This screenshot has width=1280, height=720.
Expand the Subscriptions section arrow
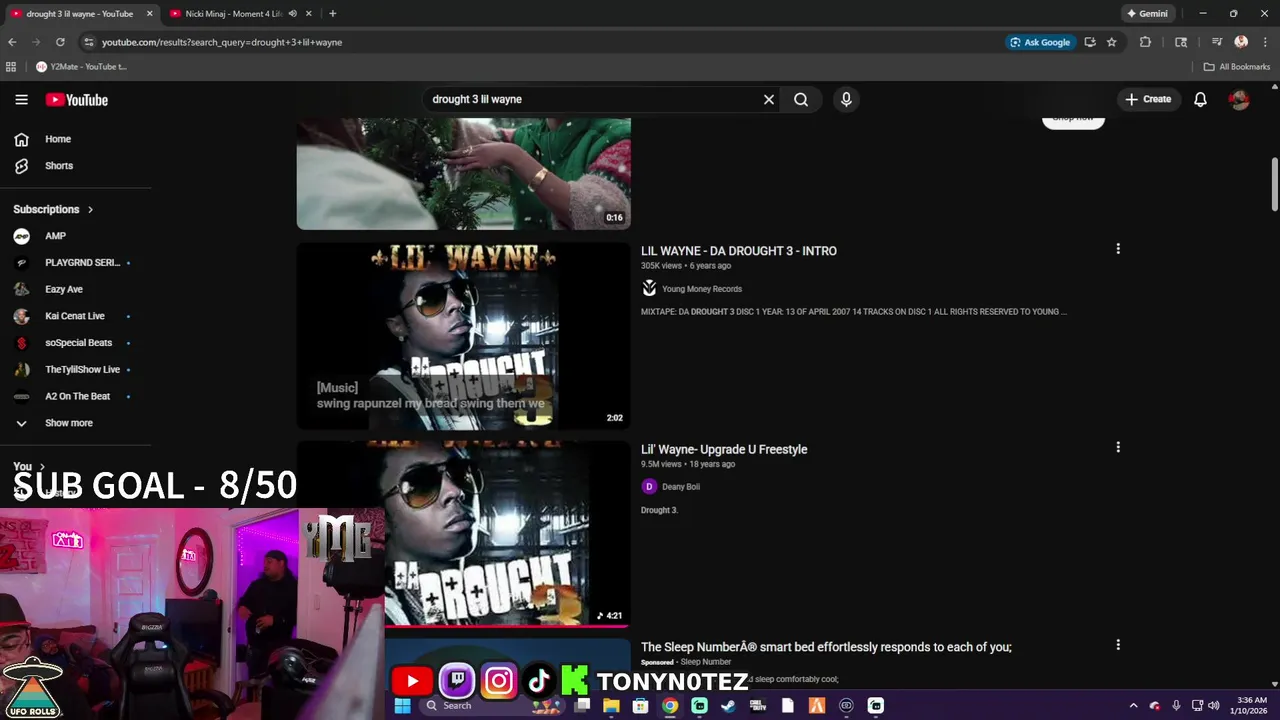pyautogui.click(x=90, y=209)
